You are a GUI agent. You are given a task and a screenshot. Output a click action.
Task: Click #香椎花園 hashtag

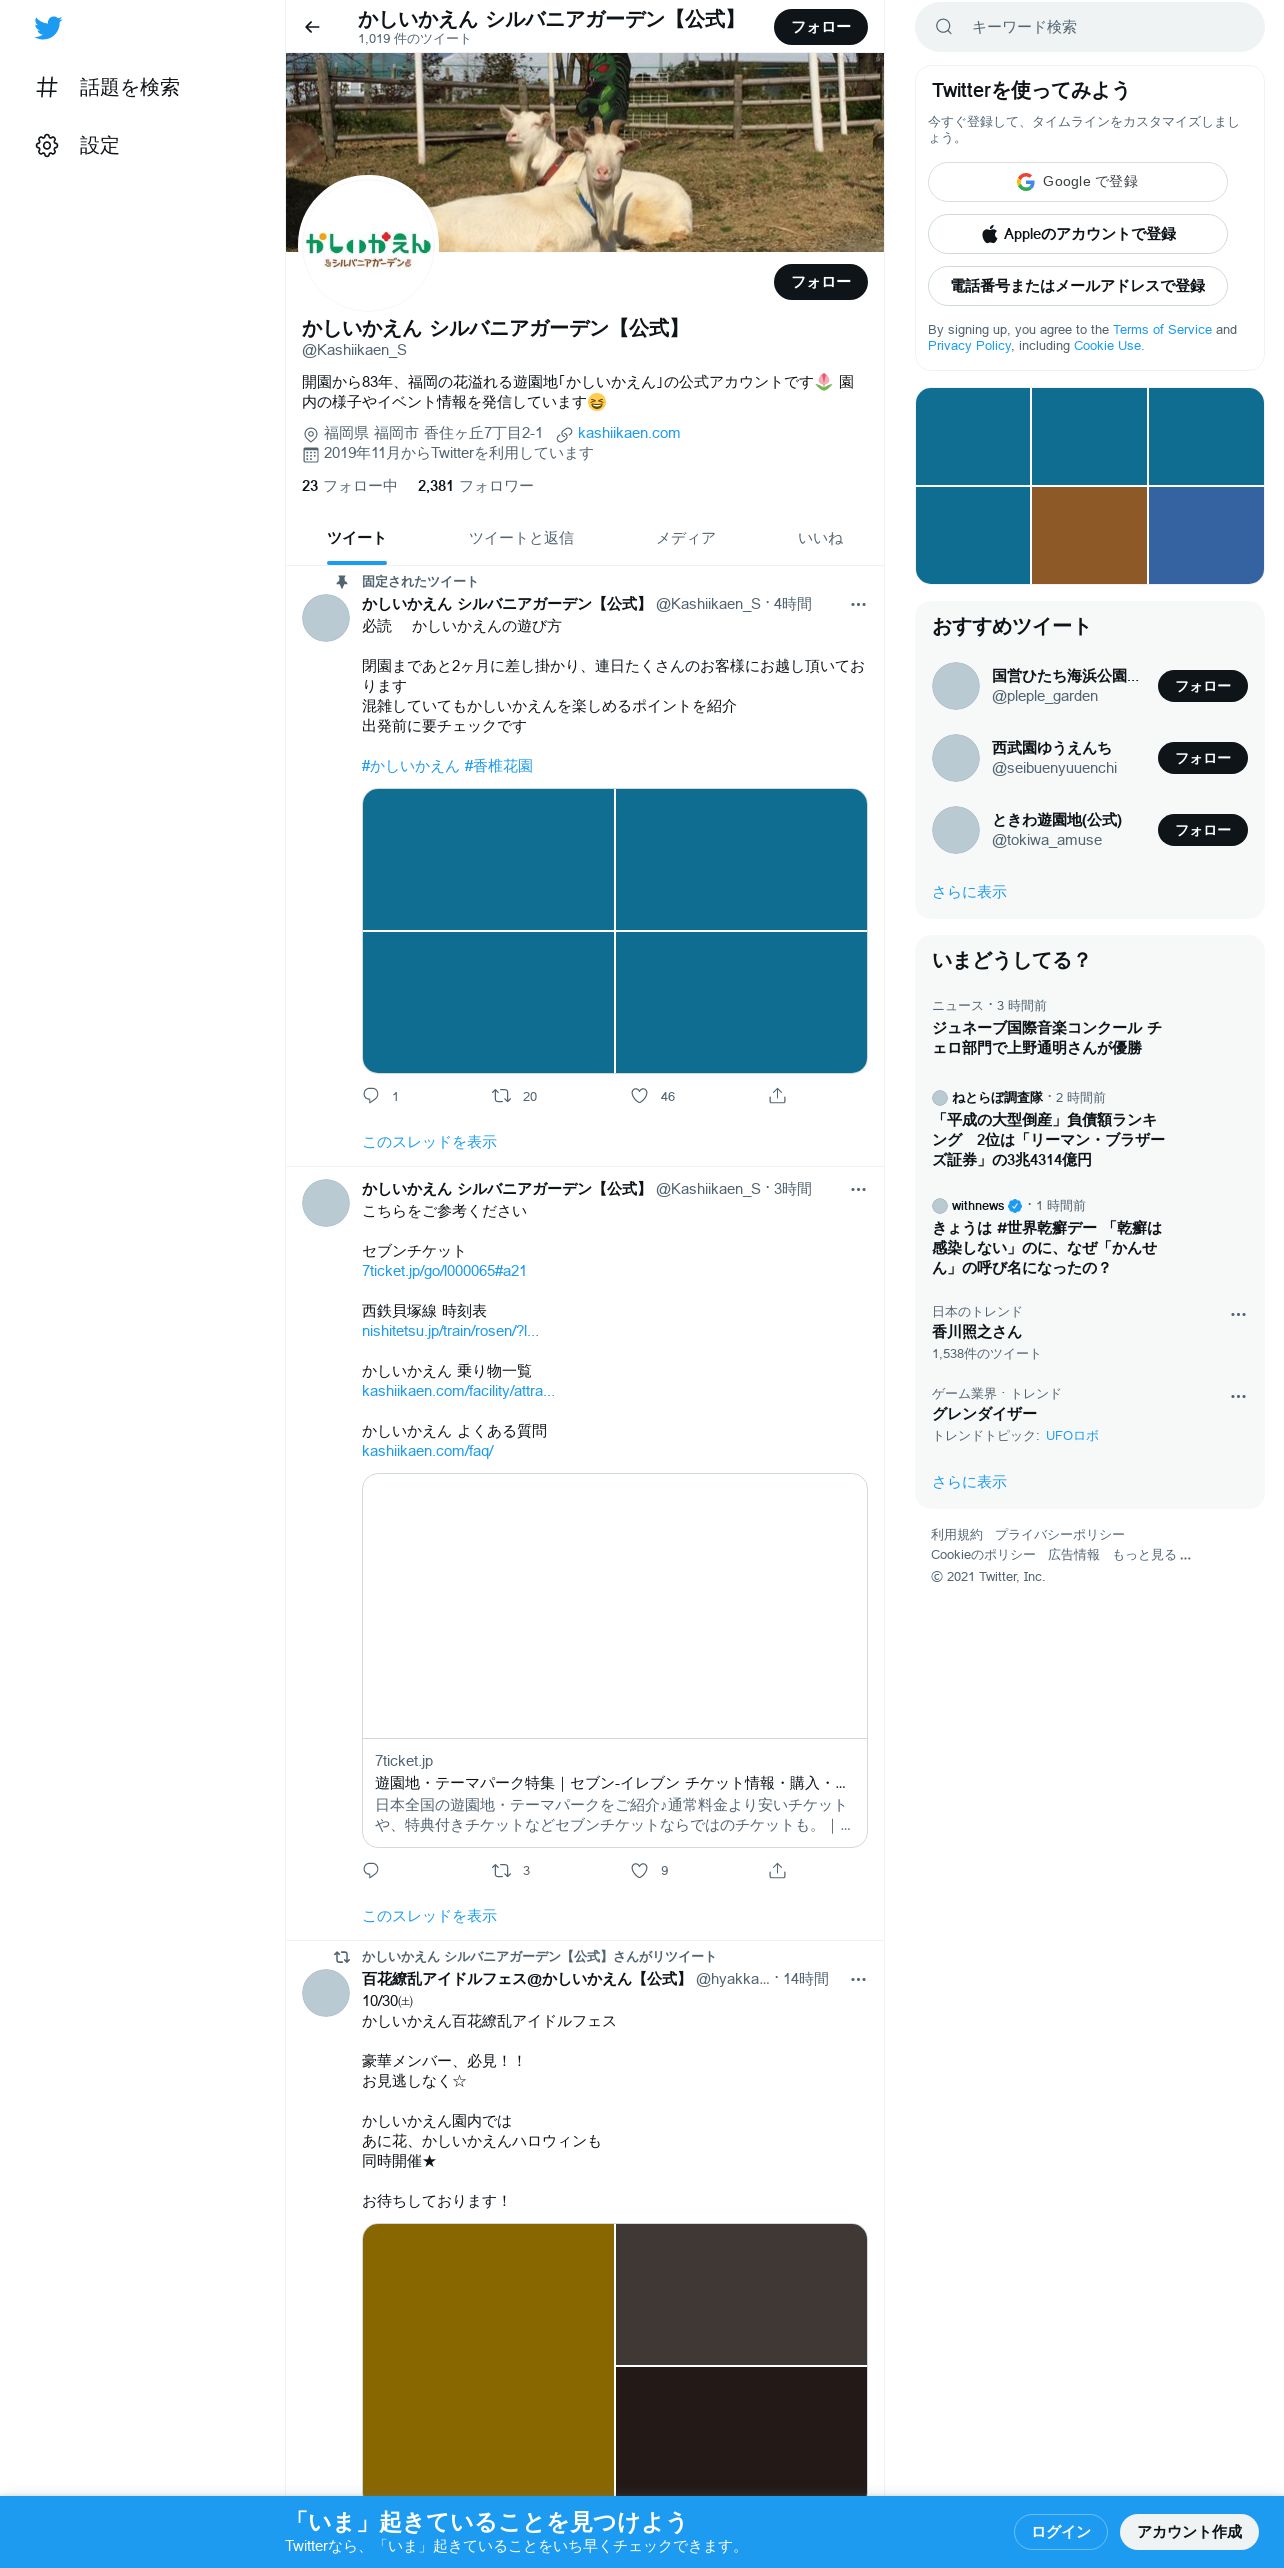499,766
